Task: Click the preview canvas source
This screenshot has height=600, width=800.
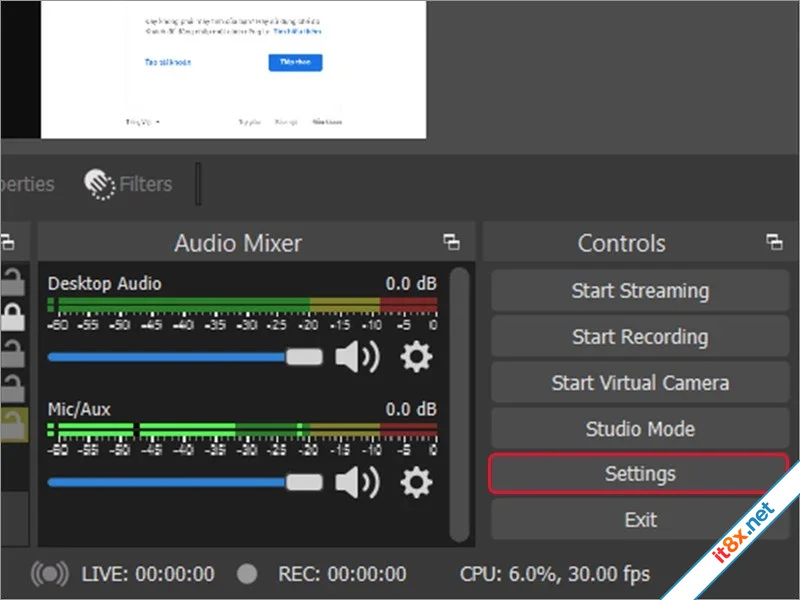Action: coord(233,69)
